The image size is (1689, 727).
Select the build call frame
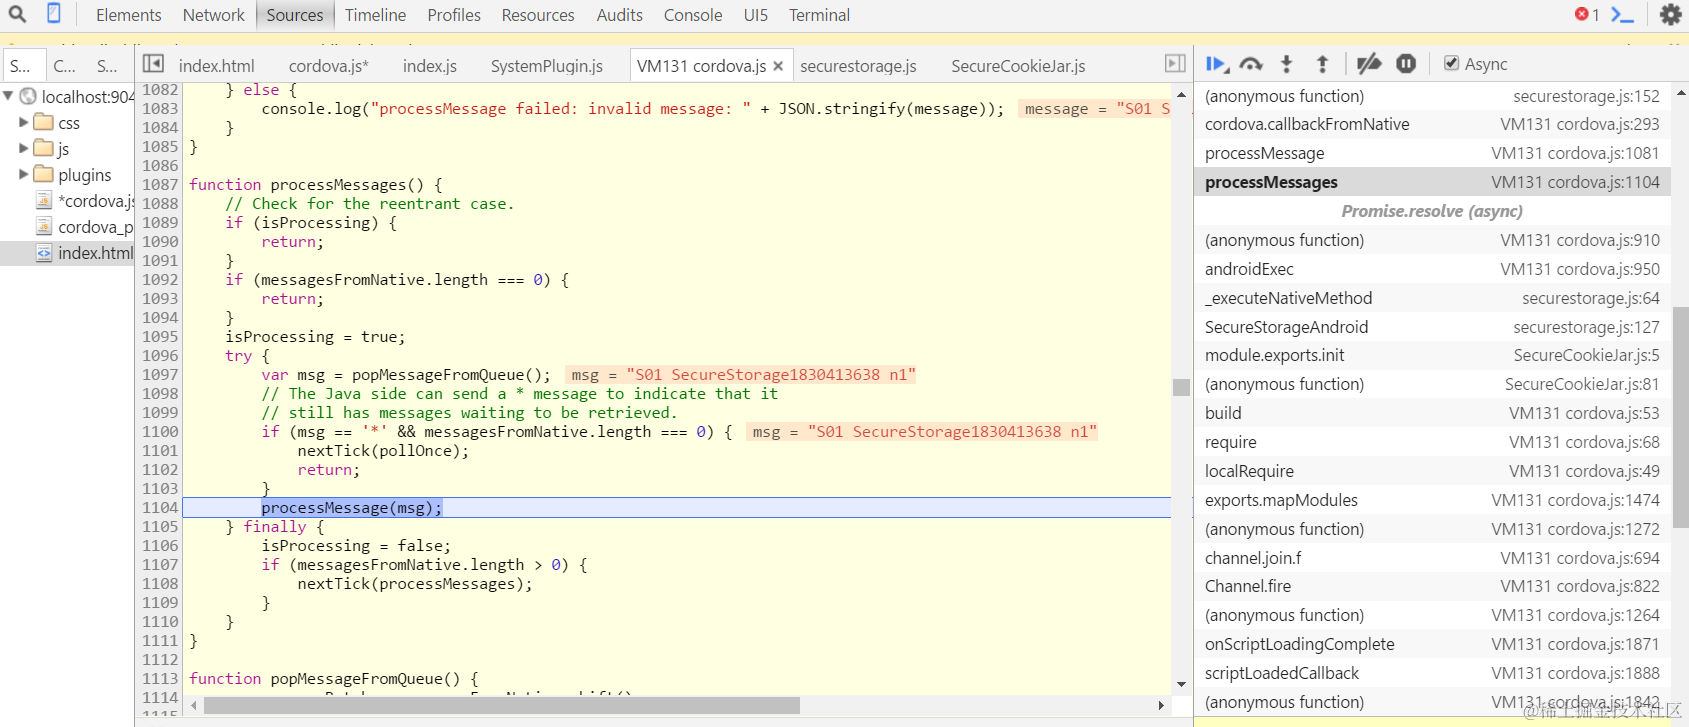click(x=1432, y=413)
